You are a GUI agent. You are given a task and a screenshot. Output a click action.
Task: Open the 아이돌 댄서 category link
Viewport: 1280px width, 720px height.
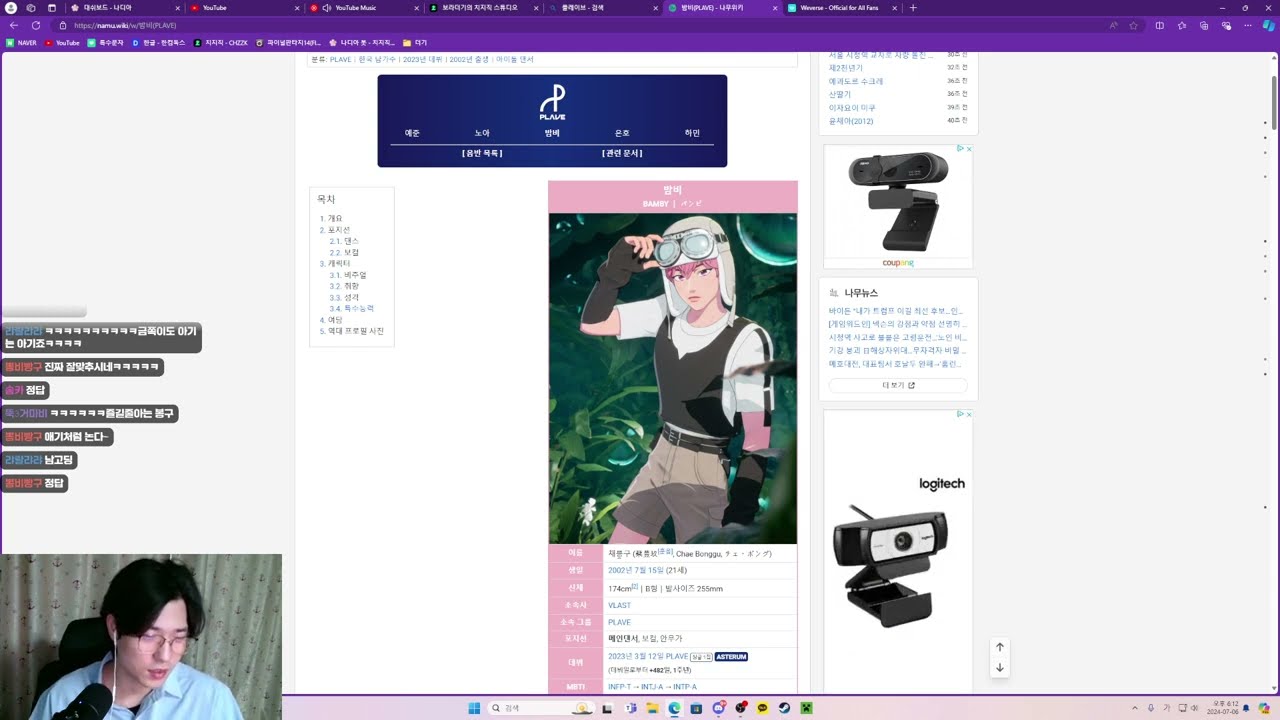point(515,59)
